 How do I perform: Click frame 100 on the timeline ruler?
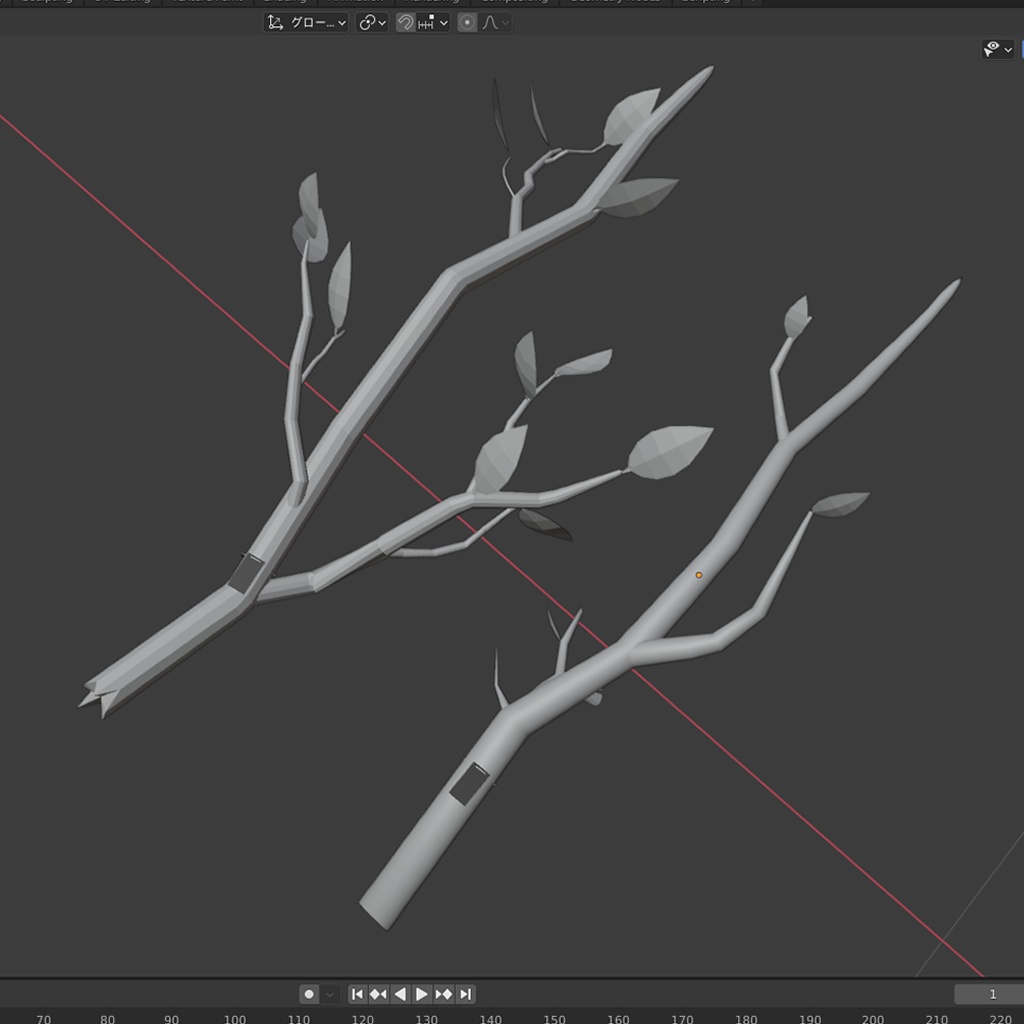click(x=235, y=1019)
